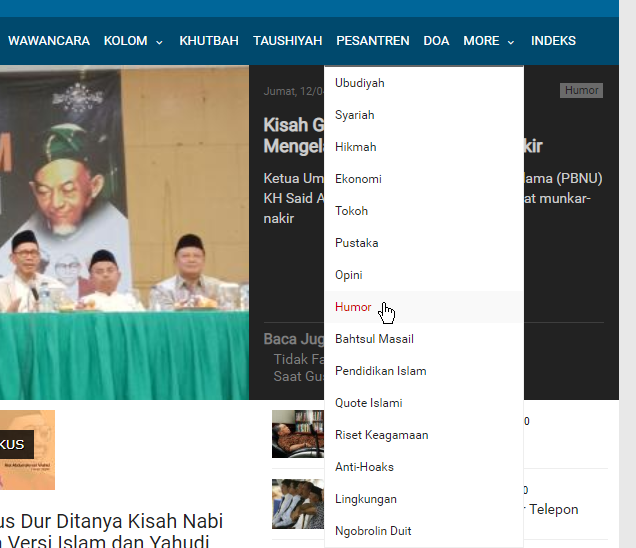Navigate to the INDEKS page
This screenshot has width=636, height=548.
pyautogui.click(x=553, y=41)
